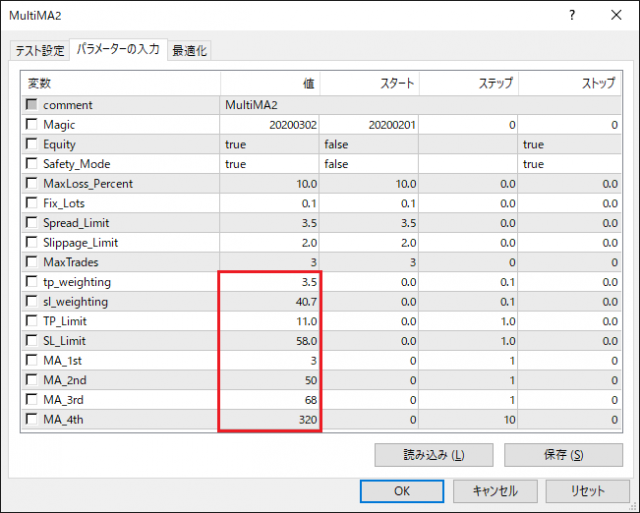The image size is (640, 513).
Task: Check the MA_2nd checkbox
Action: (31, 380)
